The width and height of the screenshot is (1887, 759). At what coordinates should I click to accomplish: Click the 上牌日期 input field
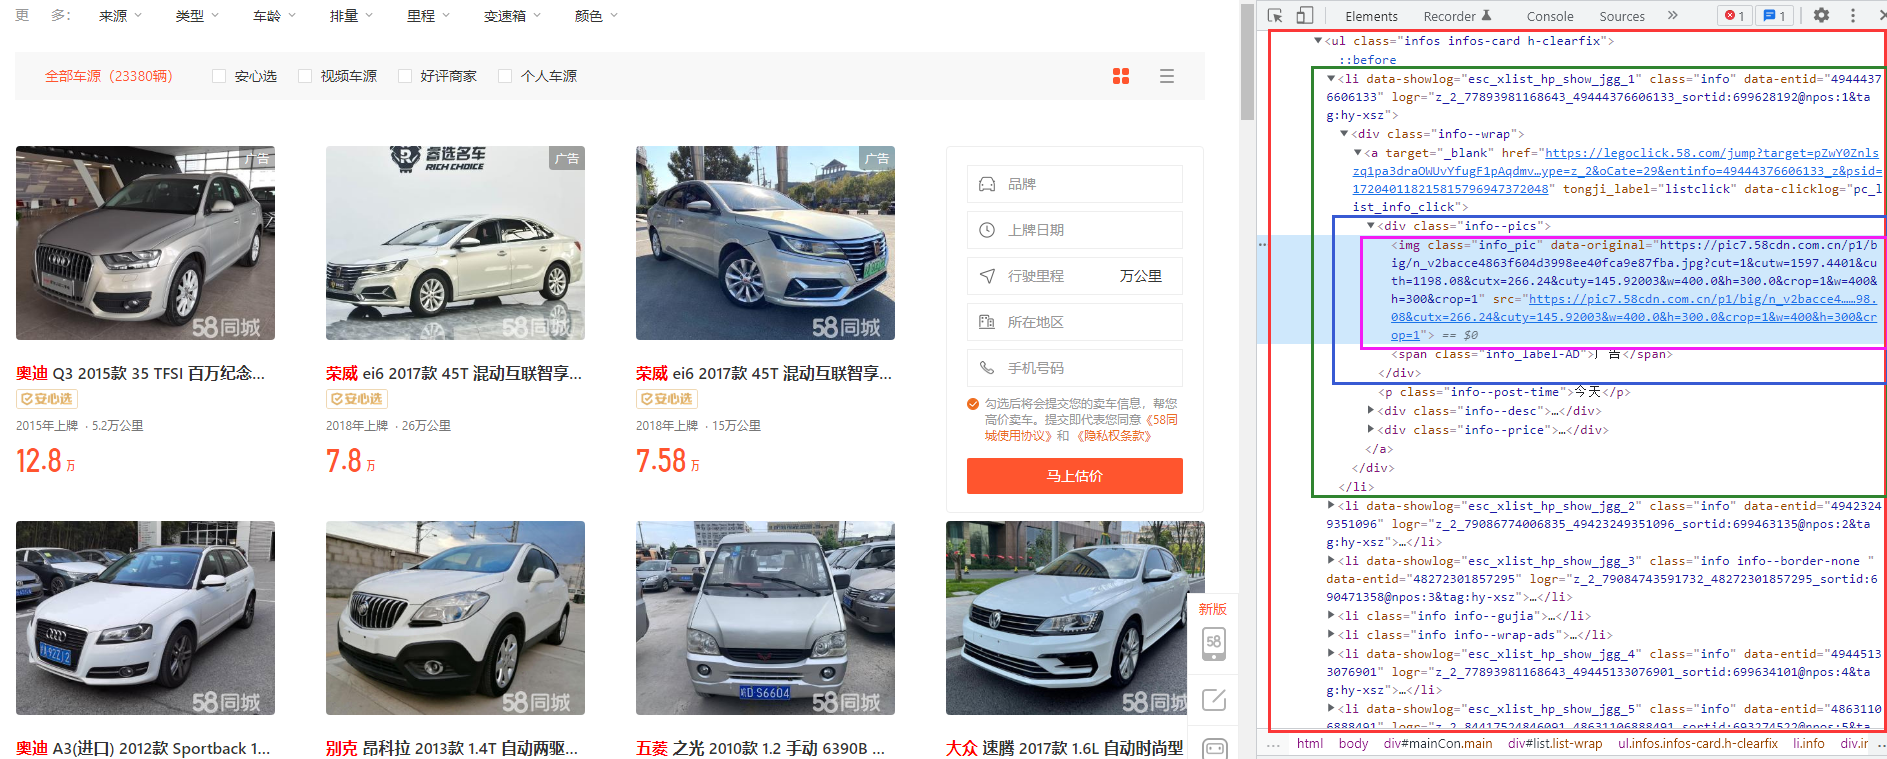click(1075, 230)
